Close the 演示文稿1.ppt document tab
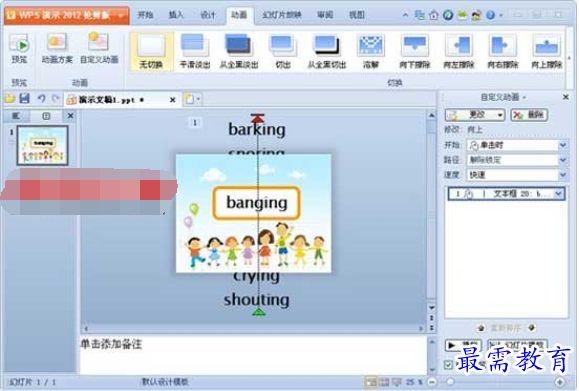This screenshot has width=579, height=391. [172, 100]
